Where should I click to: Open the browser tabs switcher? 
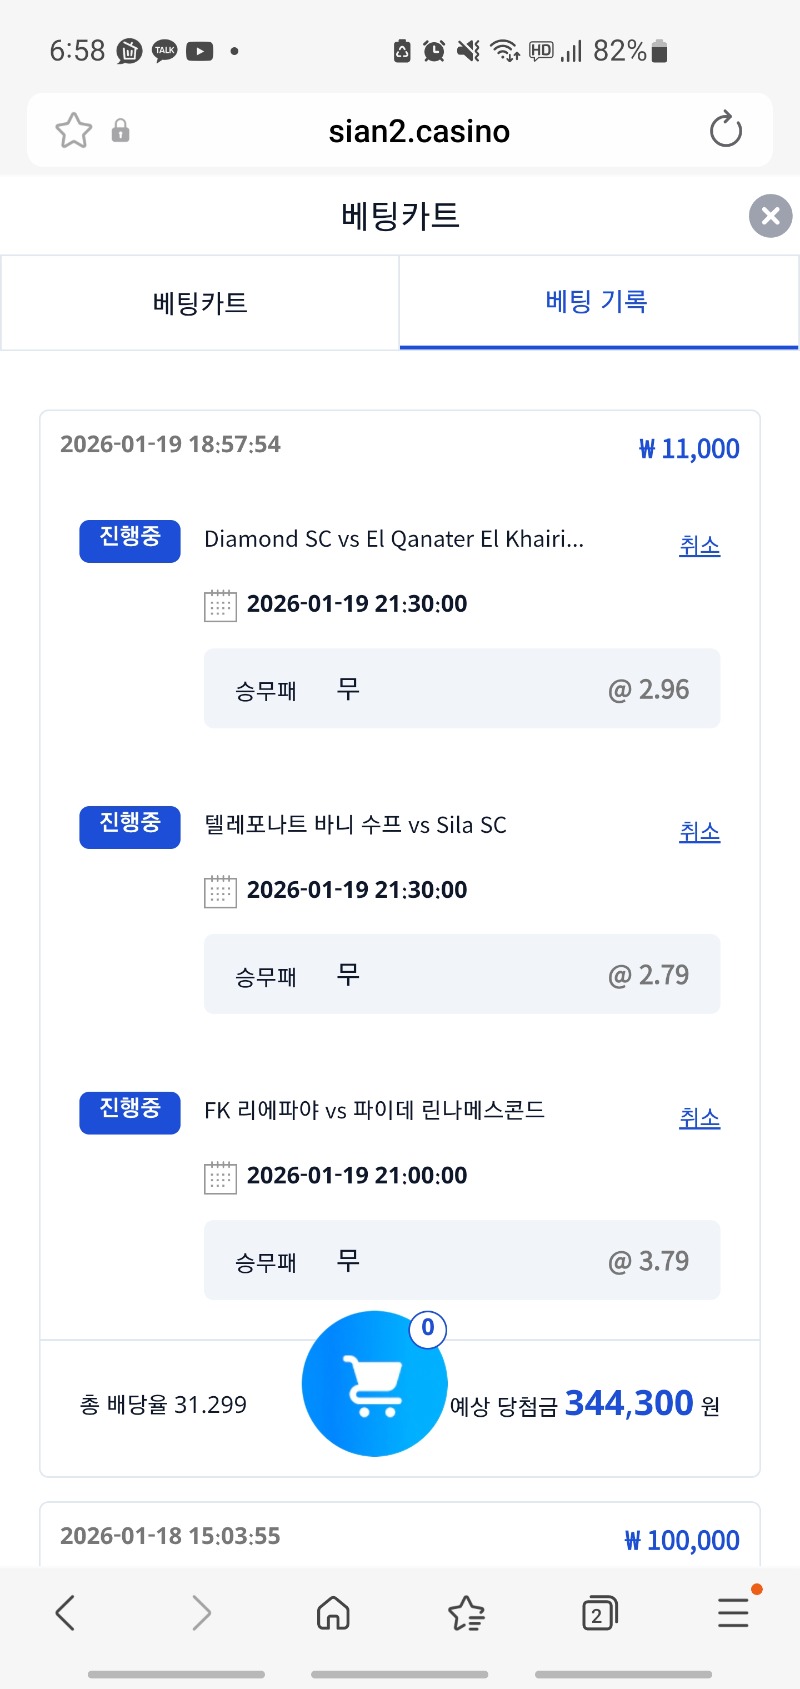pos(599,1612)
